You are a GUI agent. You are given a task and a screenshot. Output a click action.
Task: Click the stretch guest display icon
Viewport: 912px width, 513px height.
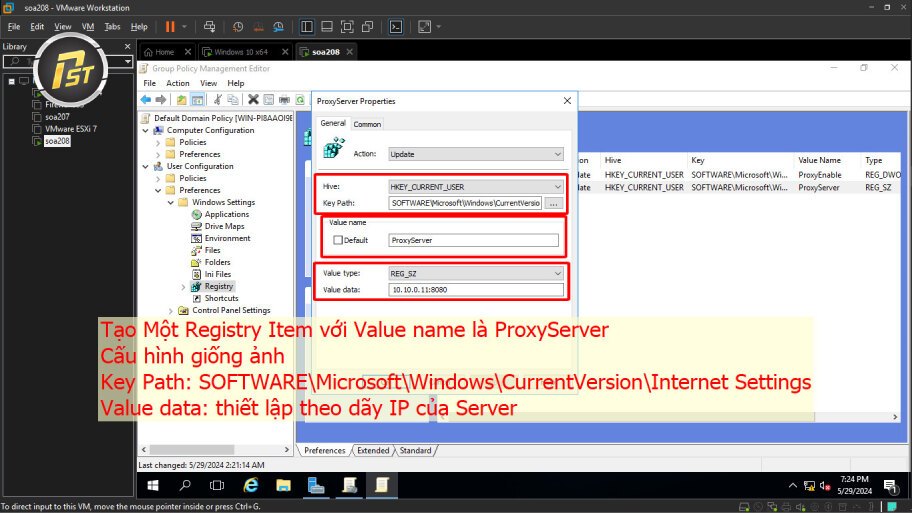tap(425, 27)
